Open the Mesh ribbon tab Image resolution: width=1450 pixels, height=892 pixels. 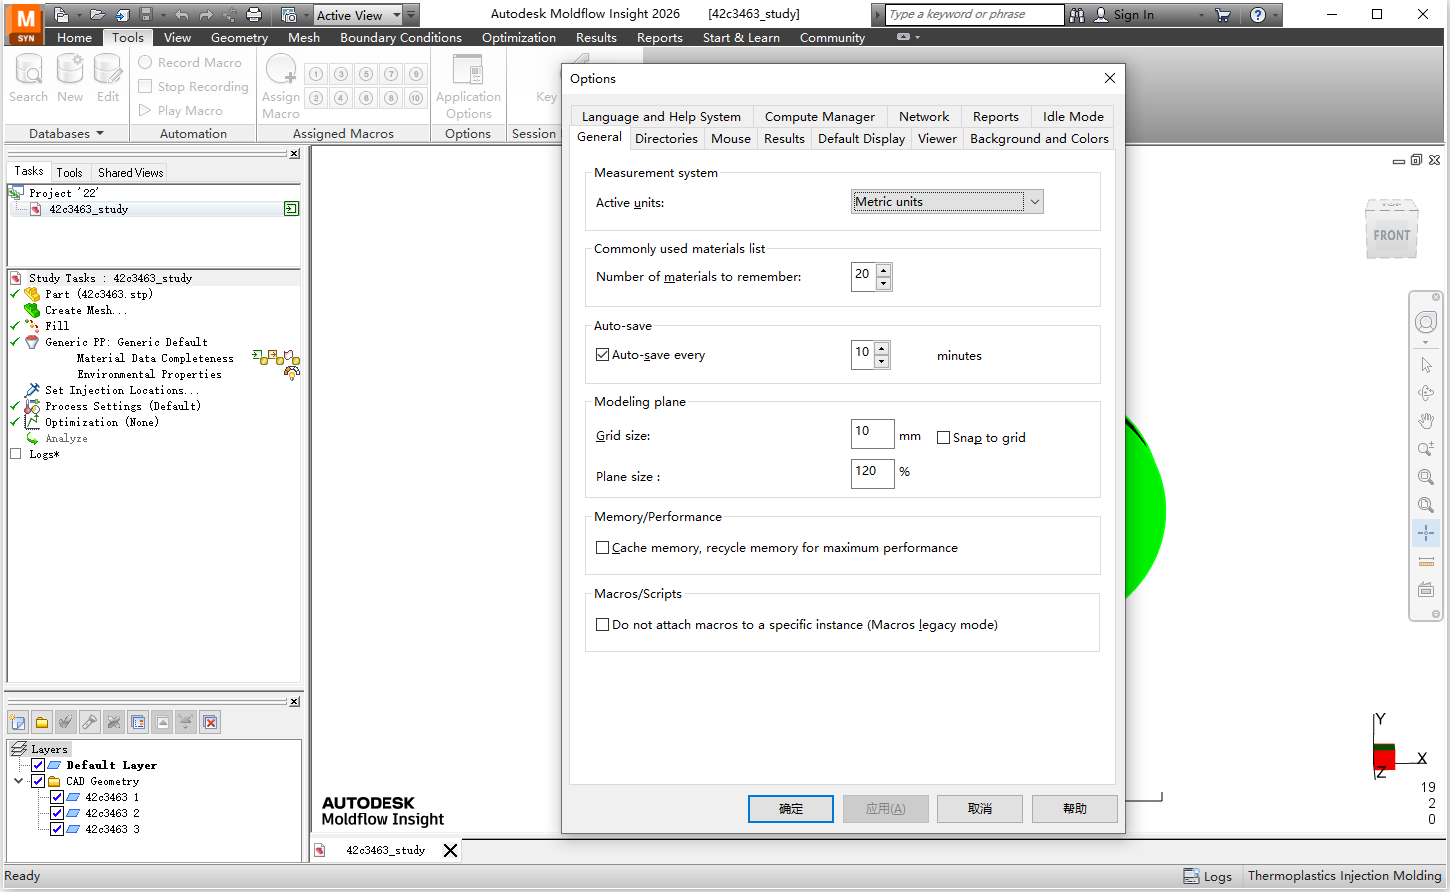coord(304,38)
